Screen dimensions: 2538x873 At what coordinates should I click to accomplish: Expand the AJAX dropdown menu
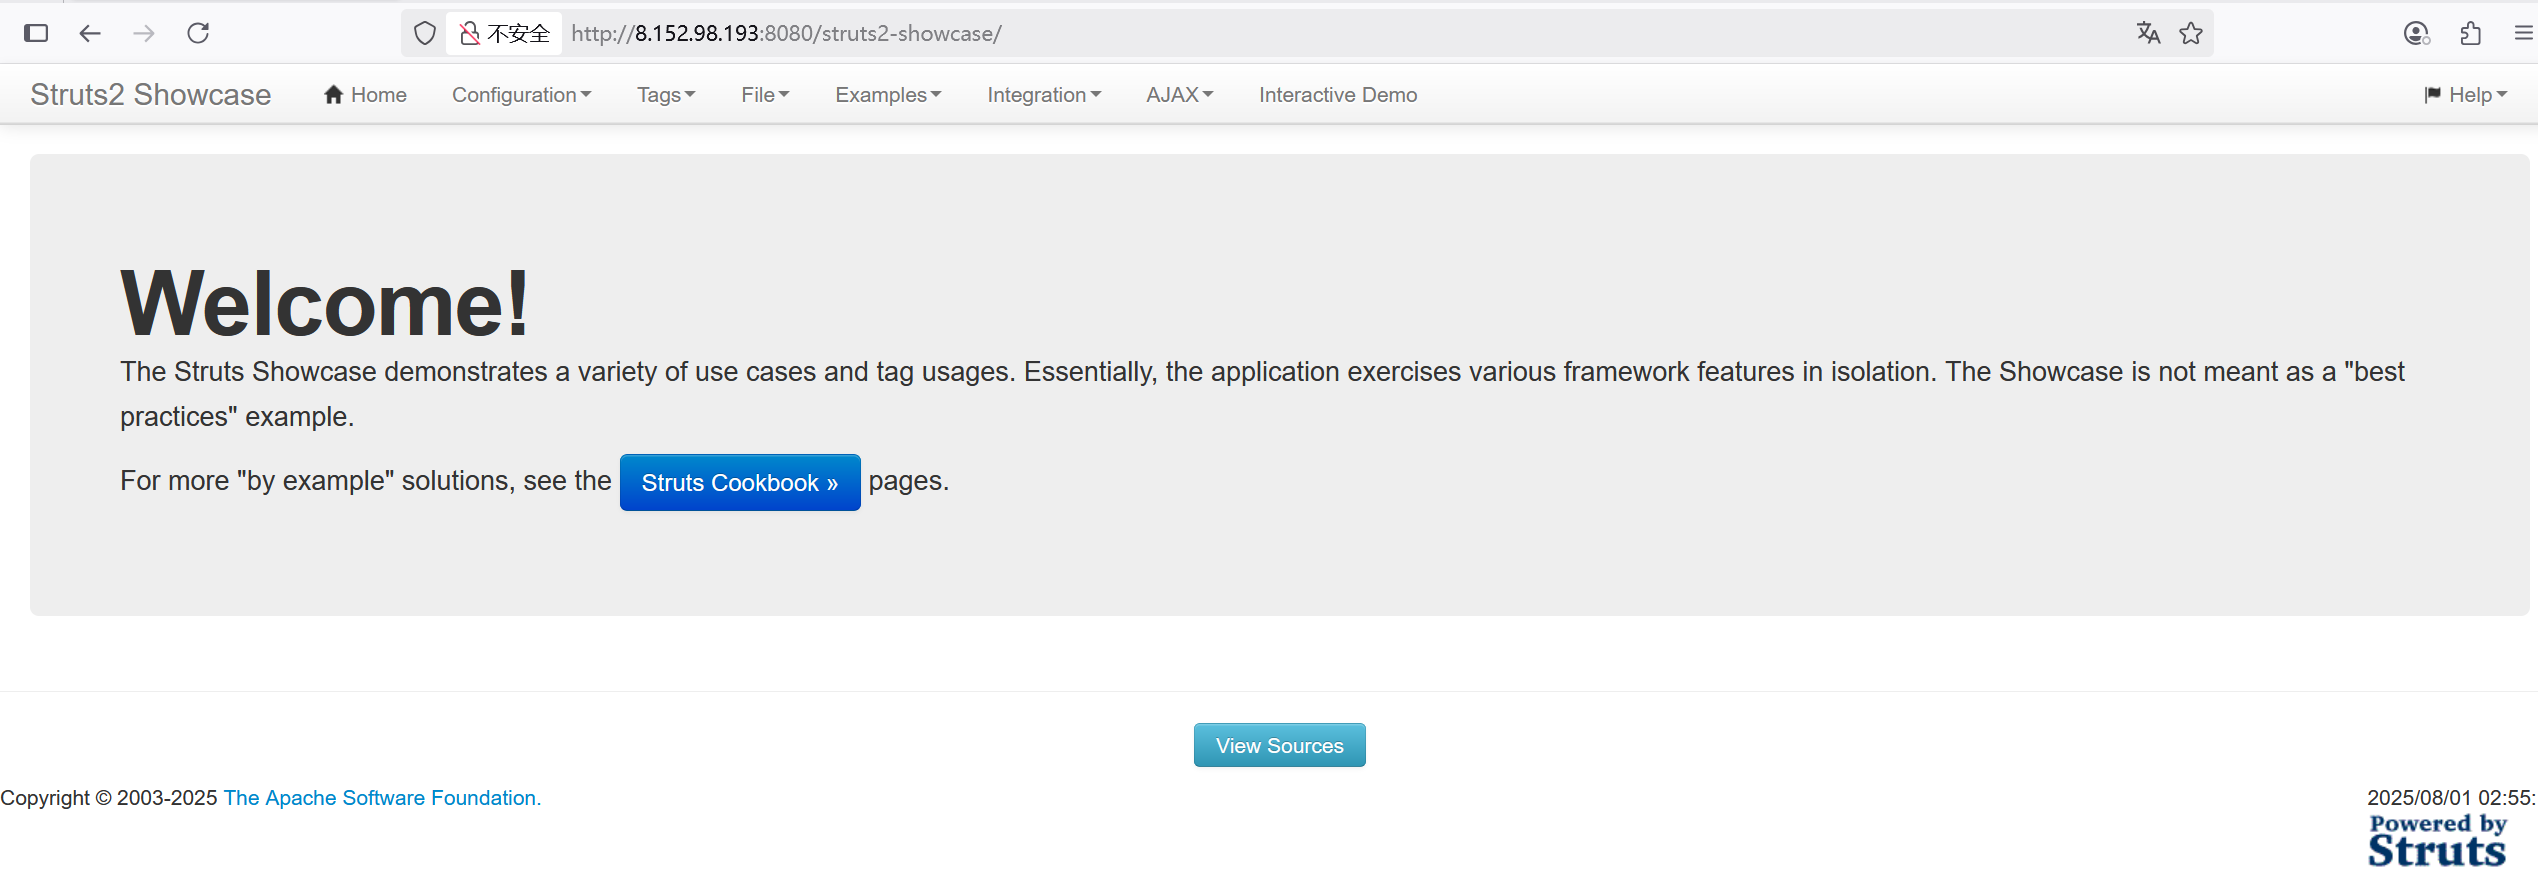1180,94
